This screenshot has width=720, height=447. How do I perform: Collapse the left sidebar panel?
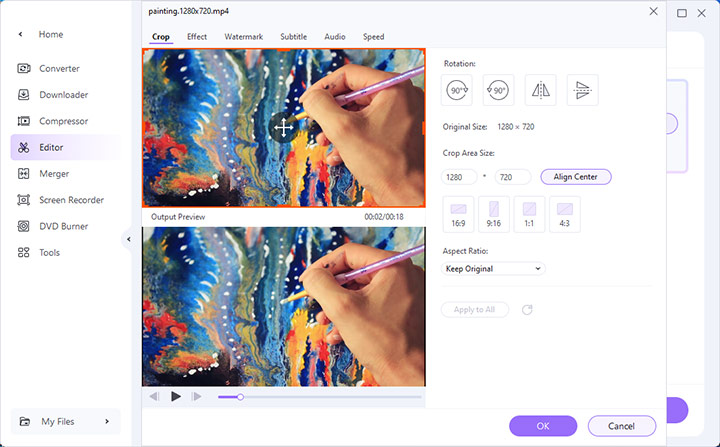coord(129,239)
